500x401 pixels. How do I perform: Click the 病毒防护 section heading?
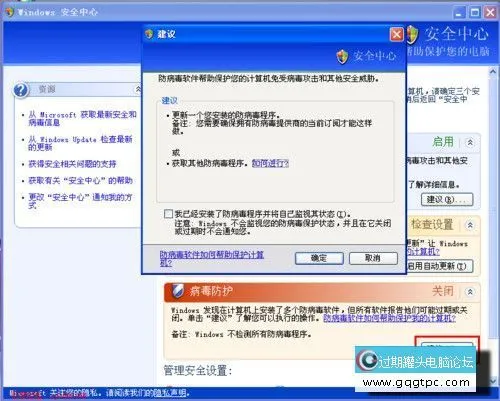pos(211,291)
